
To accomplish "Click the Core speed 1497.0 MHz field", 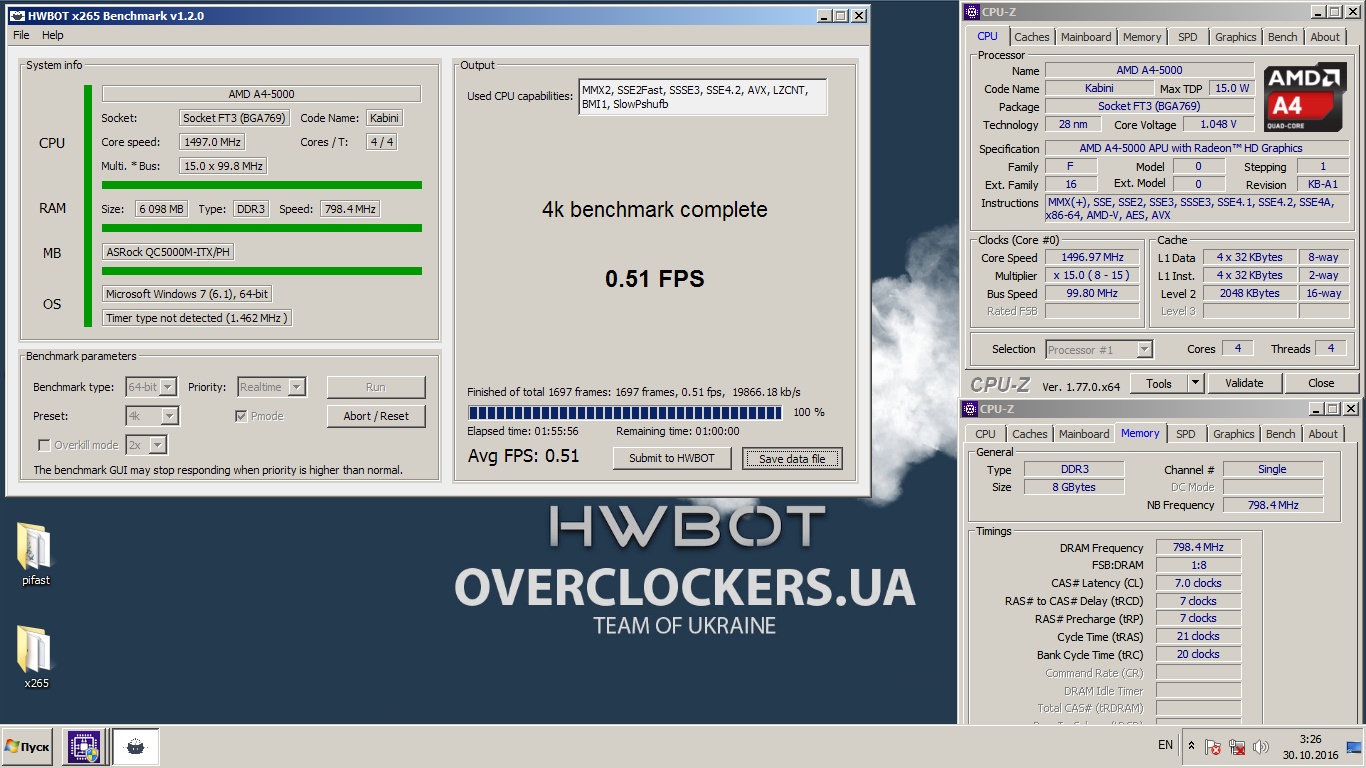I will [213, 142].
